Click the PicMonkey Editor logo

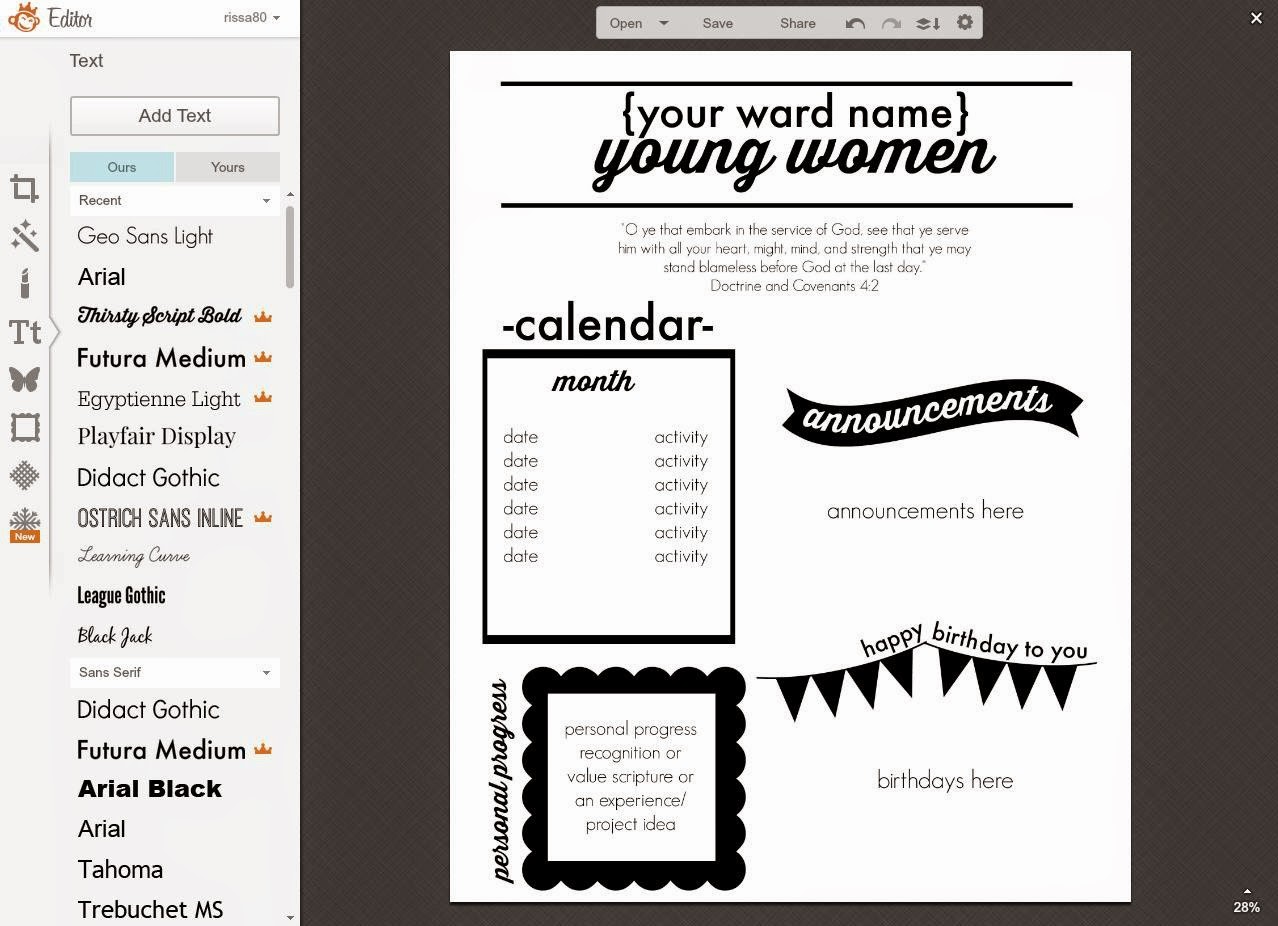tap(50, 17)
